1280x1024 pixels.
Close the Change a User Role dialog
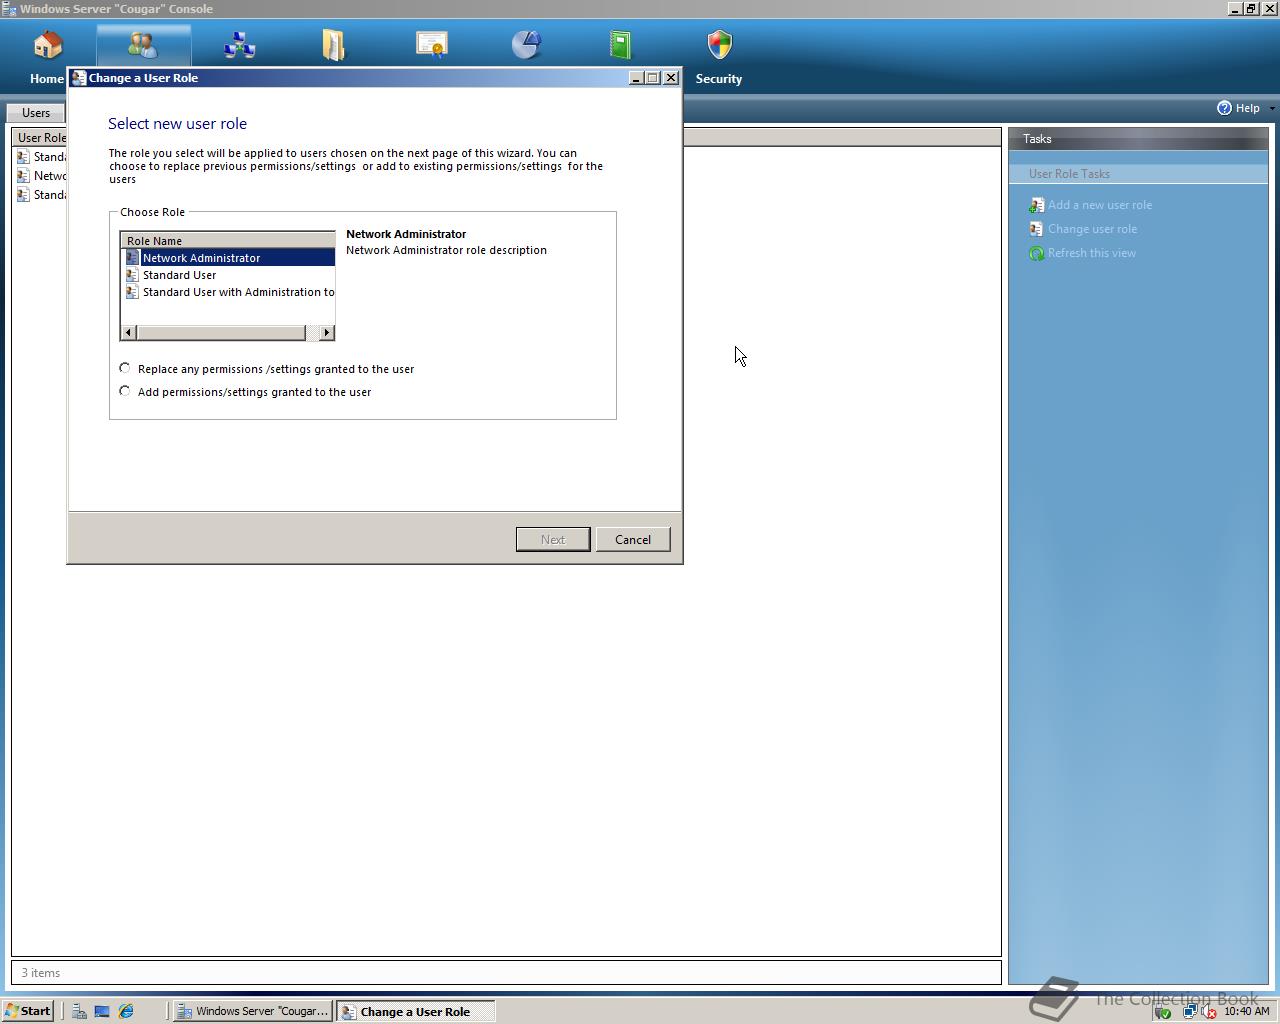[671, 78]
